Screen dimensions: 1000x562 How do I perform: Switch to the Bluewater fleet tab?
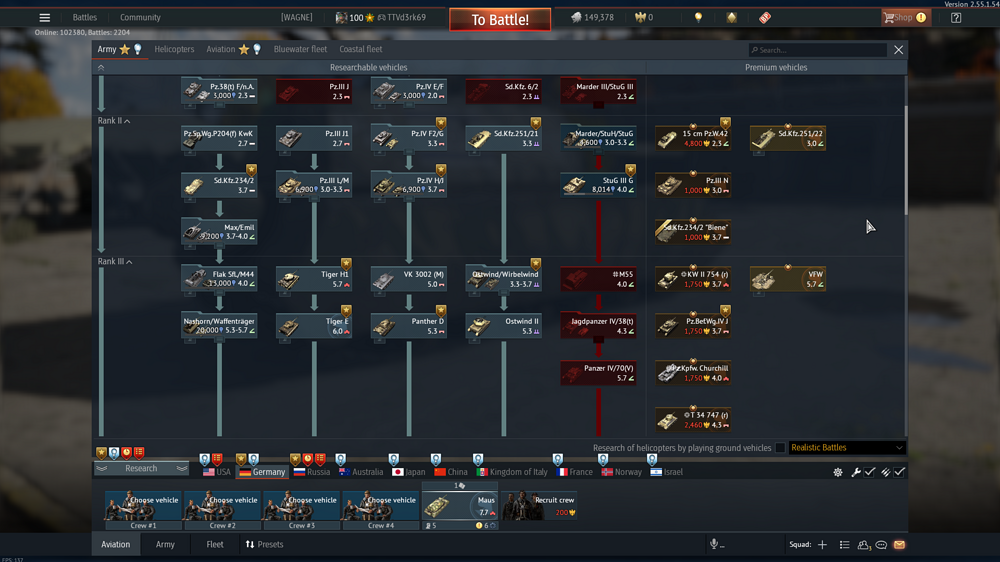[x=300, y=49]
